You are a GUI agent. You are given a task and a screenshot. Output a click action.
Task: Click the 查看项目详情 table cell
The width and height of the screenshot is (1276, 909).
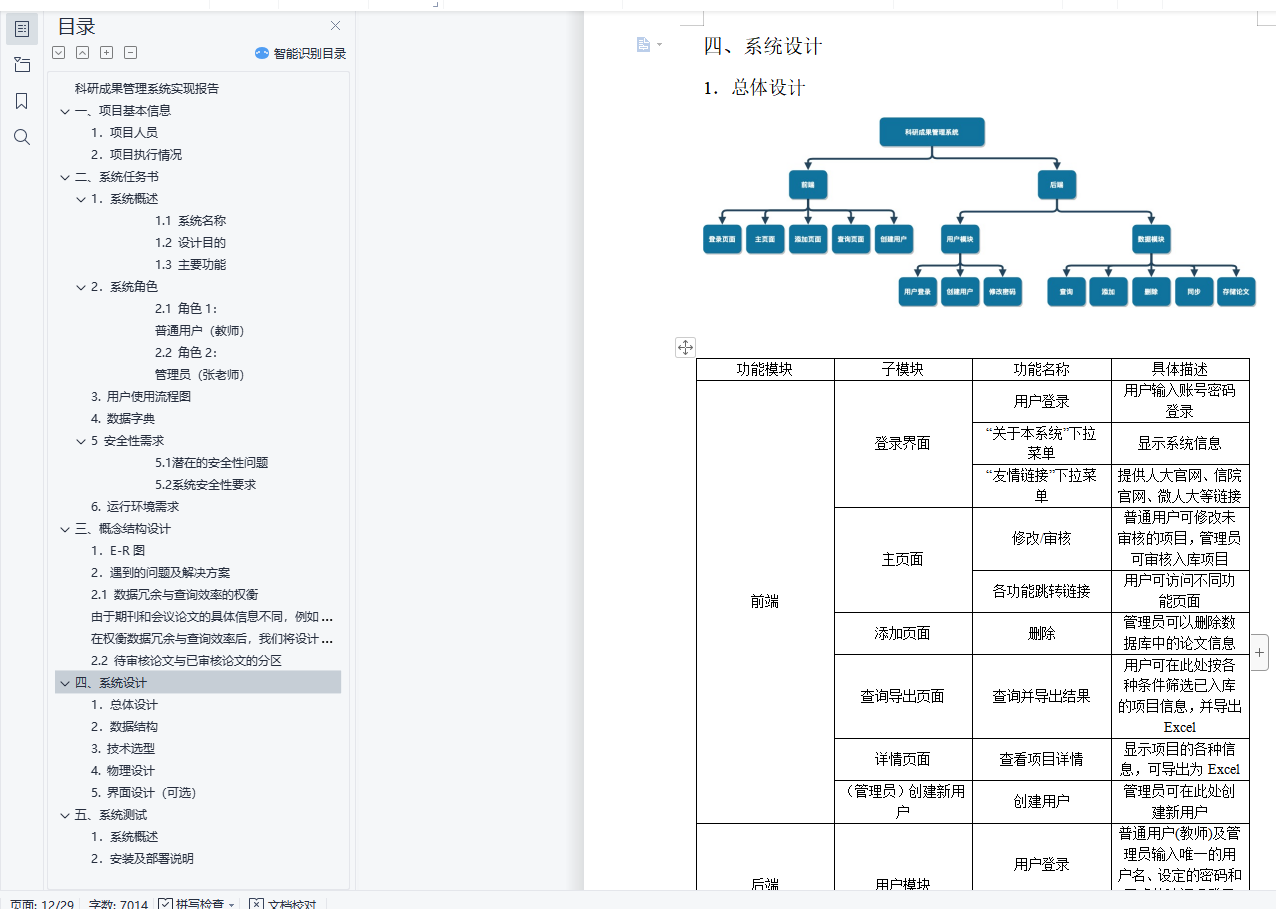(x=1041, y=759)
